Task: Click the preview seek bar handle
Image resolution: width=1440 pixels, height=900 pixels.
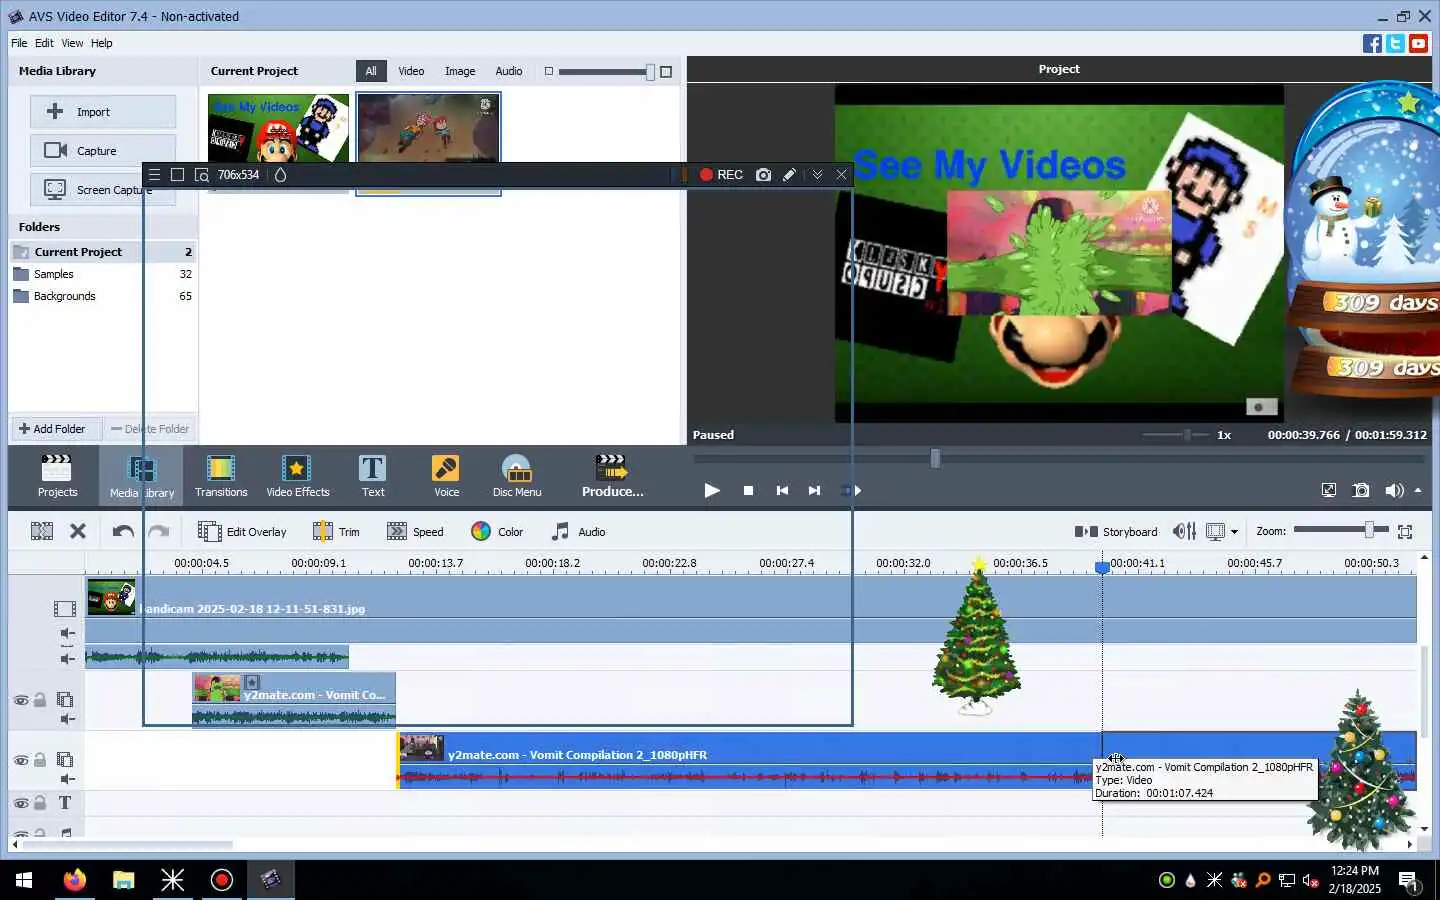Action: pos(935,458)
